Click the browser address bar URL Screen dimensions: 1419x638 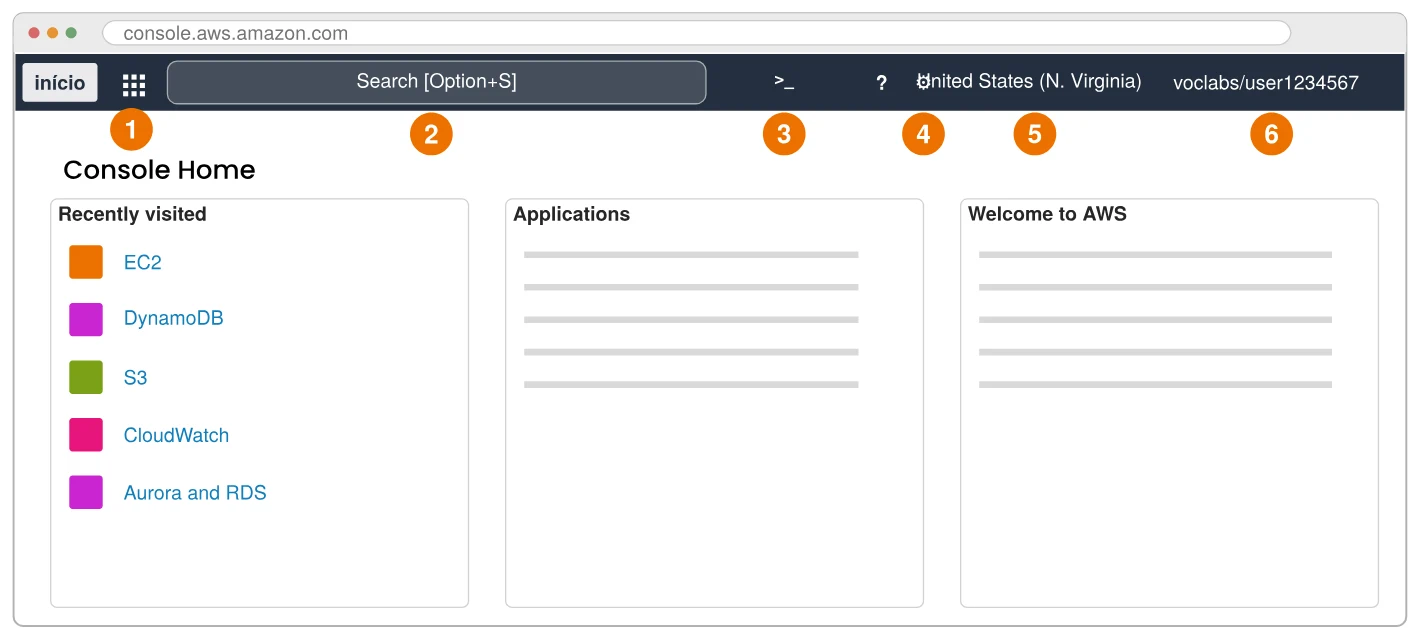pyautogui.click(x=236, y=33)
